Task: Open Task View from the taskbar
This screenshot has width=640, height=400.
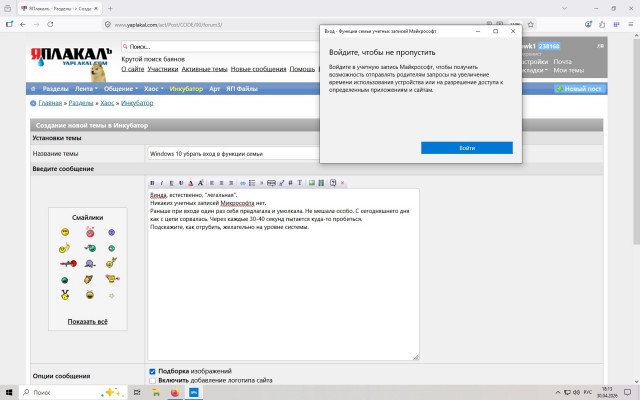Action: (x=137, y=392)
